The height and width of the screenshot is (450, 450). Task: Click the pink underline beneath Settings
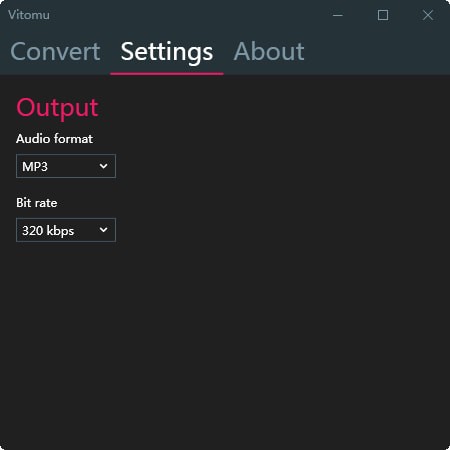(x=167, y=74)
